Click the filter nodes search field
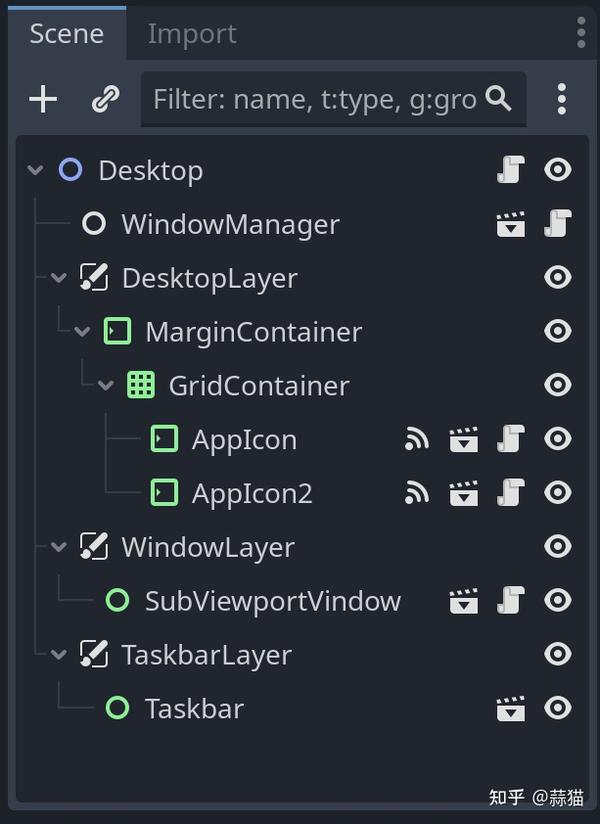The height and width of the screenshot is (824, 600). coord(315,99)
